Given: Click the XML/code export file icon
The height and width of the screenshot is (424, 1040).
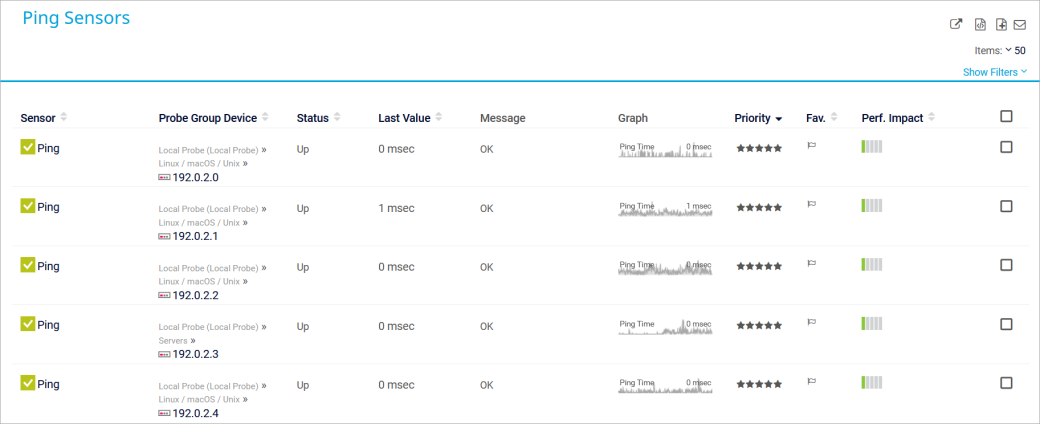Looking at the screenshot, I should [x=981, y=25].
